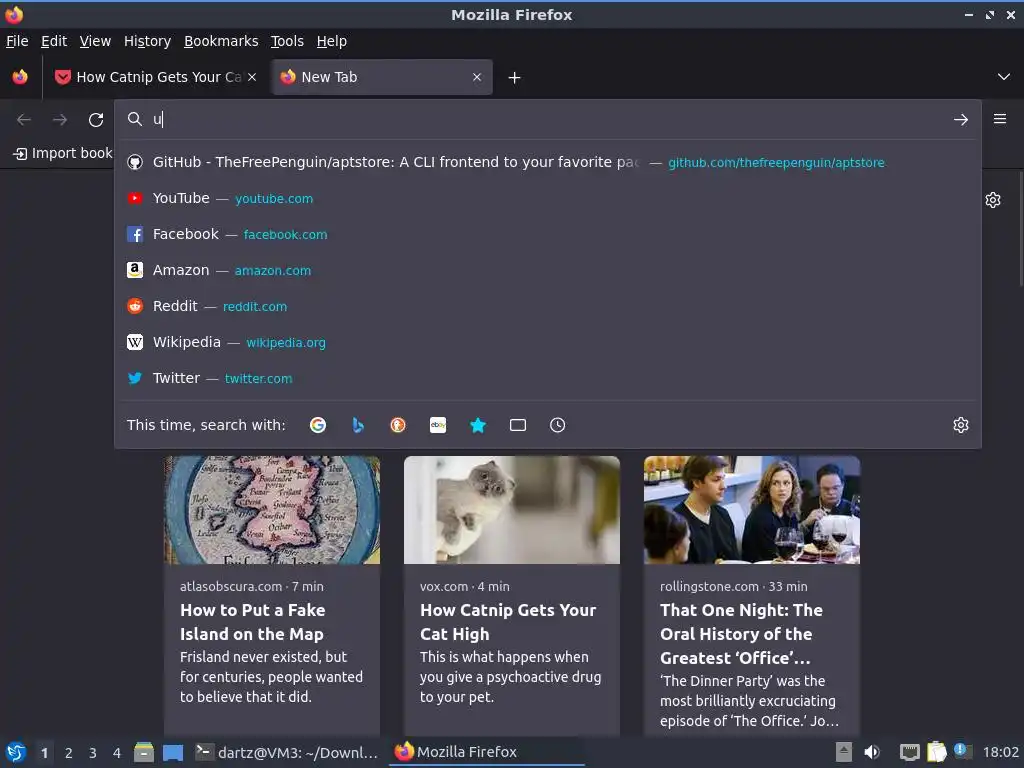Click the GitHub favicon in the suggestions

(135, 162)
